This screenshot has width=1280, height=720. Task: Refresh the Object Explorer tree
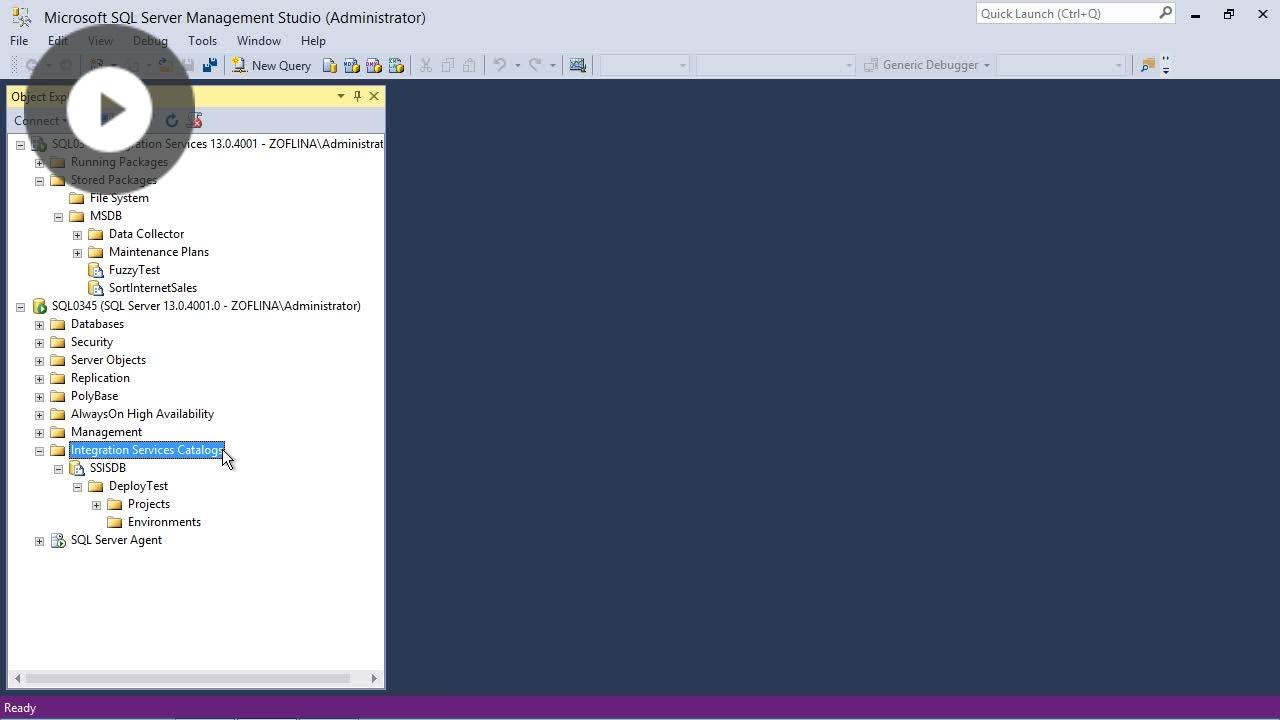coord(171,120)
